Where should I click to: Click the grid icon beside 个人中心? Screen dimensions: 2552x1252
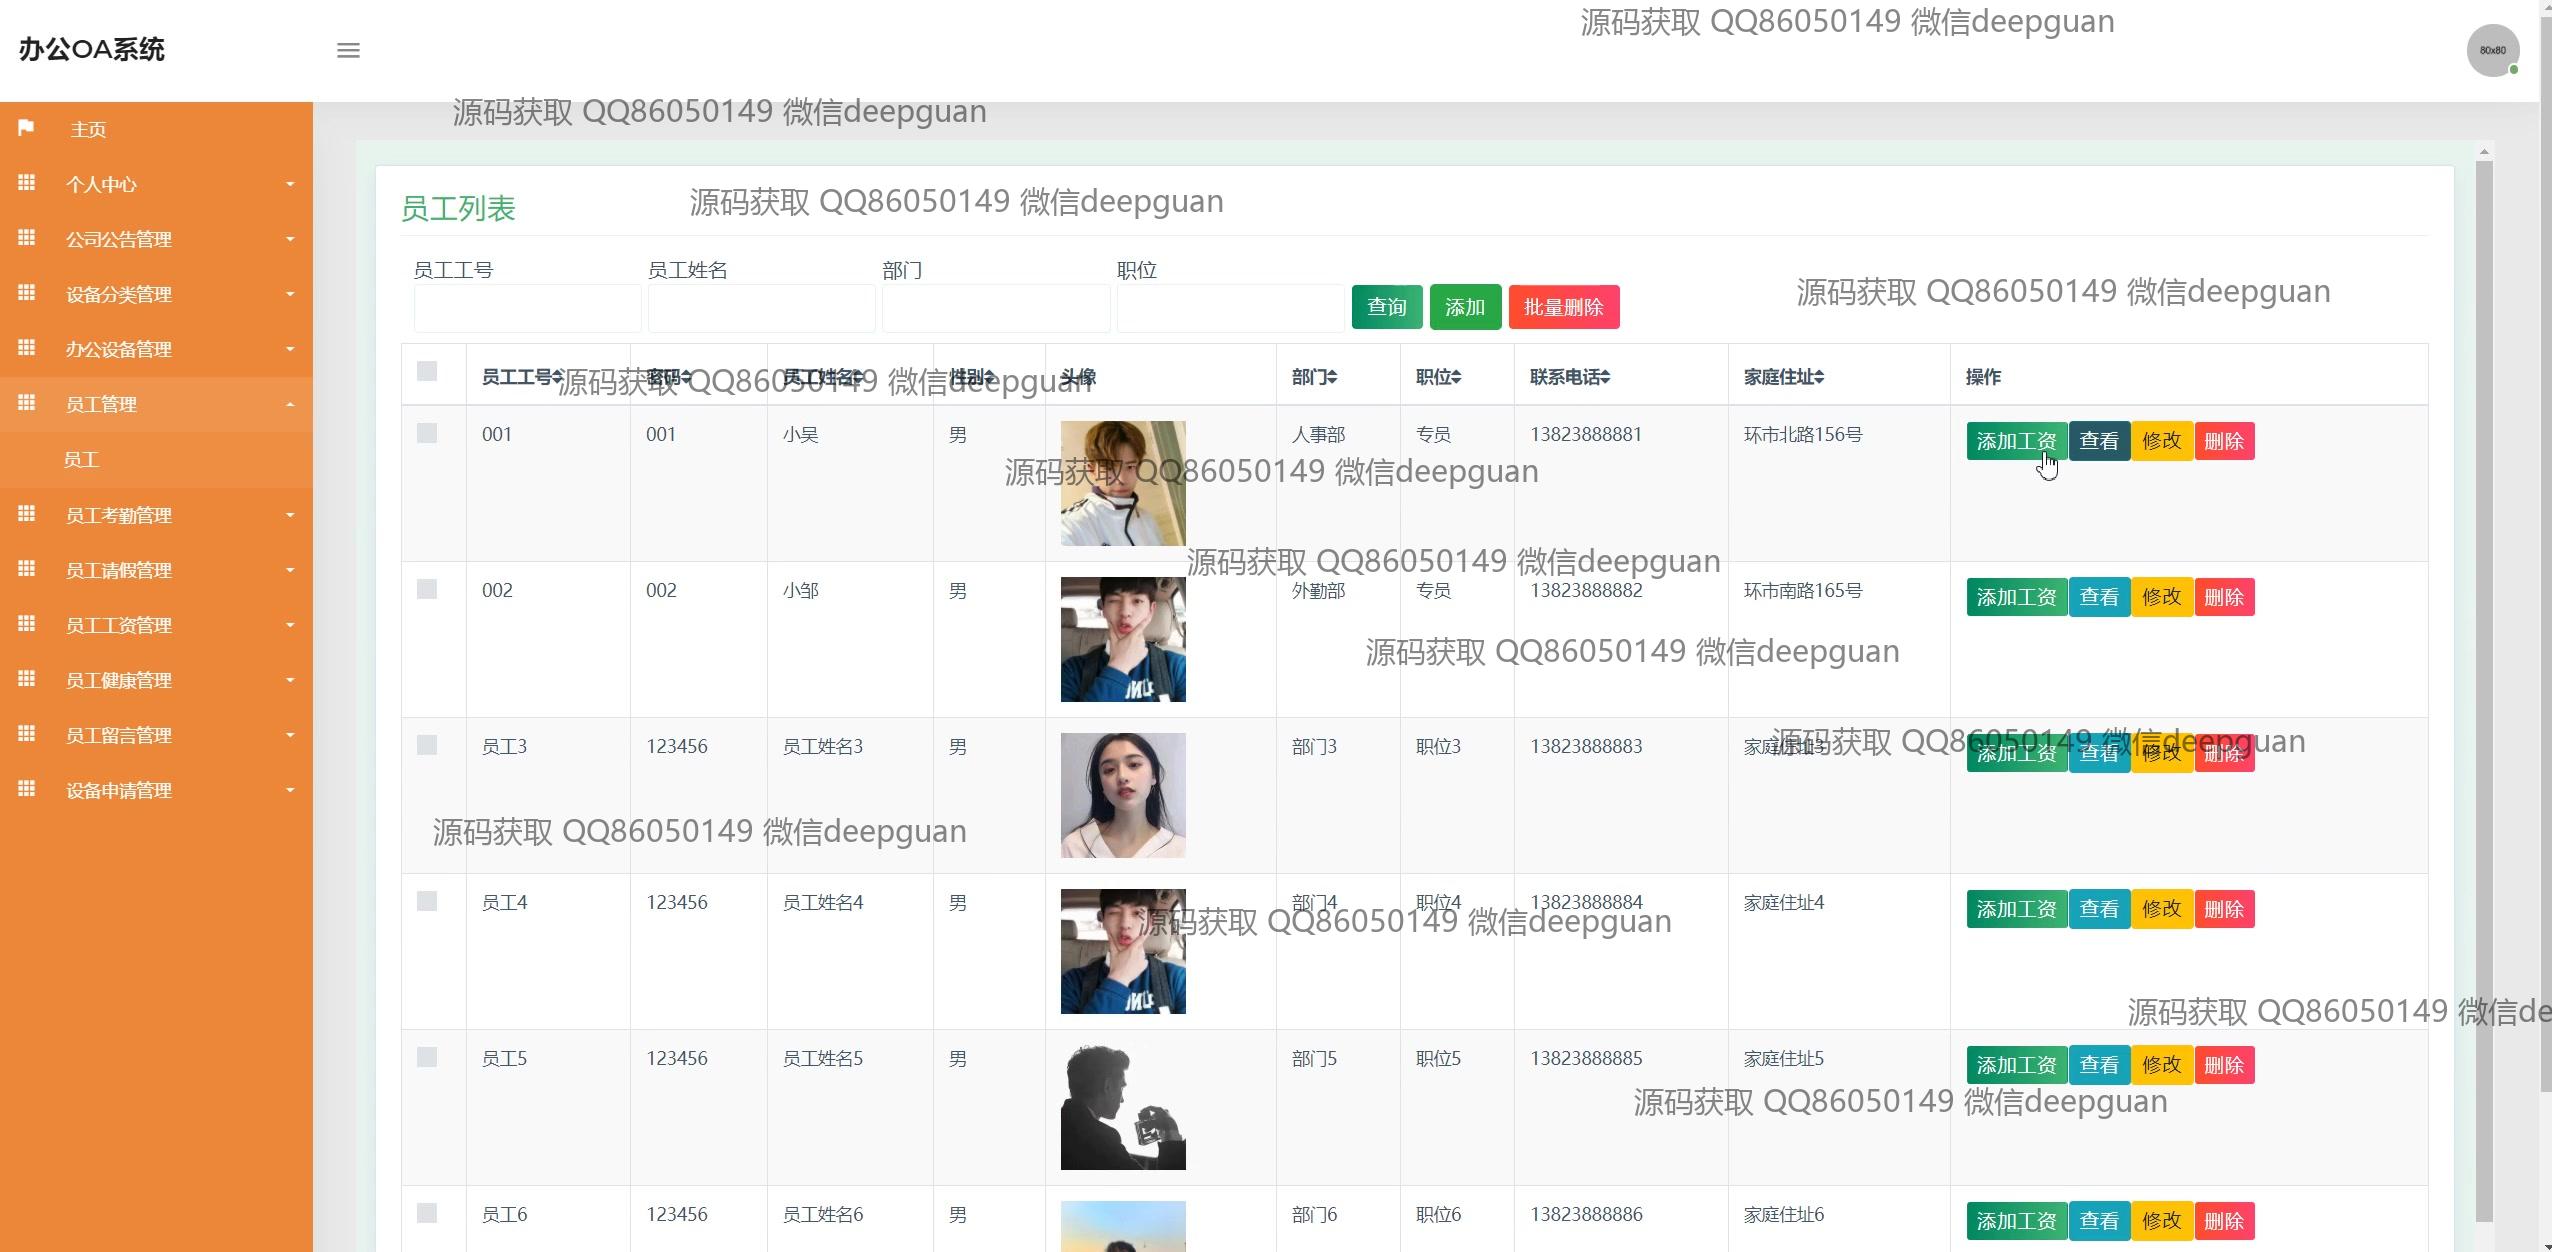27,183
